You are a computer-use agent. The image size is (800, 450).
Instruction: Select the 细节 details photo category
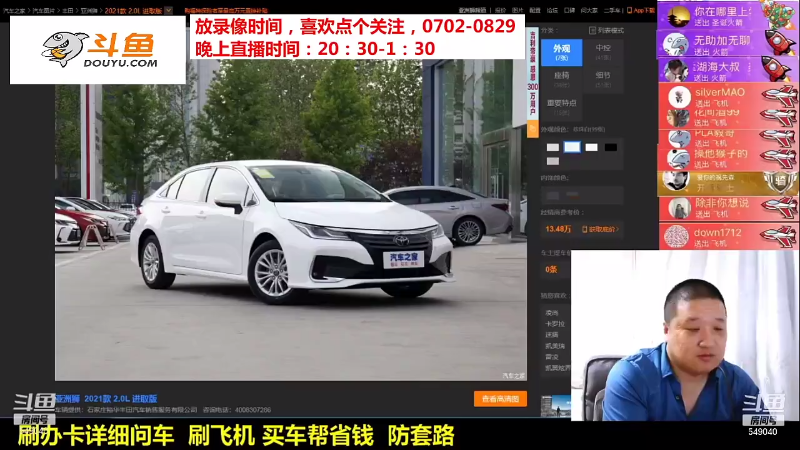[603, 79]
